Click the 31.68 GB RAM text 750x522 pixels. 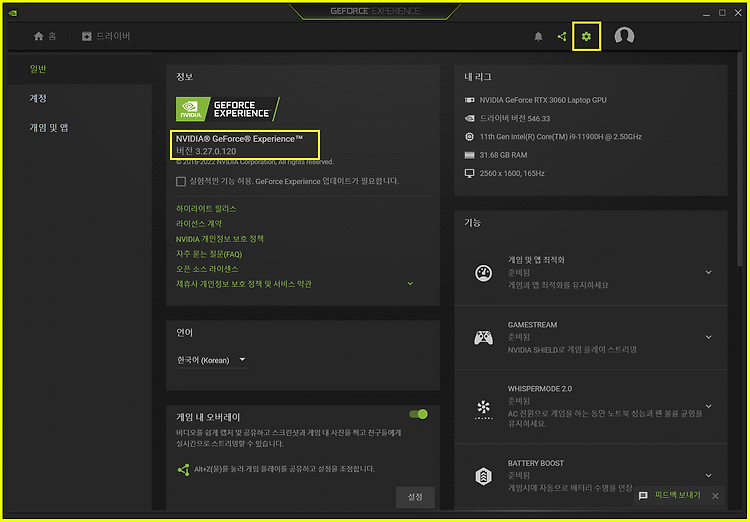click(x=503, y=155)
